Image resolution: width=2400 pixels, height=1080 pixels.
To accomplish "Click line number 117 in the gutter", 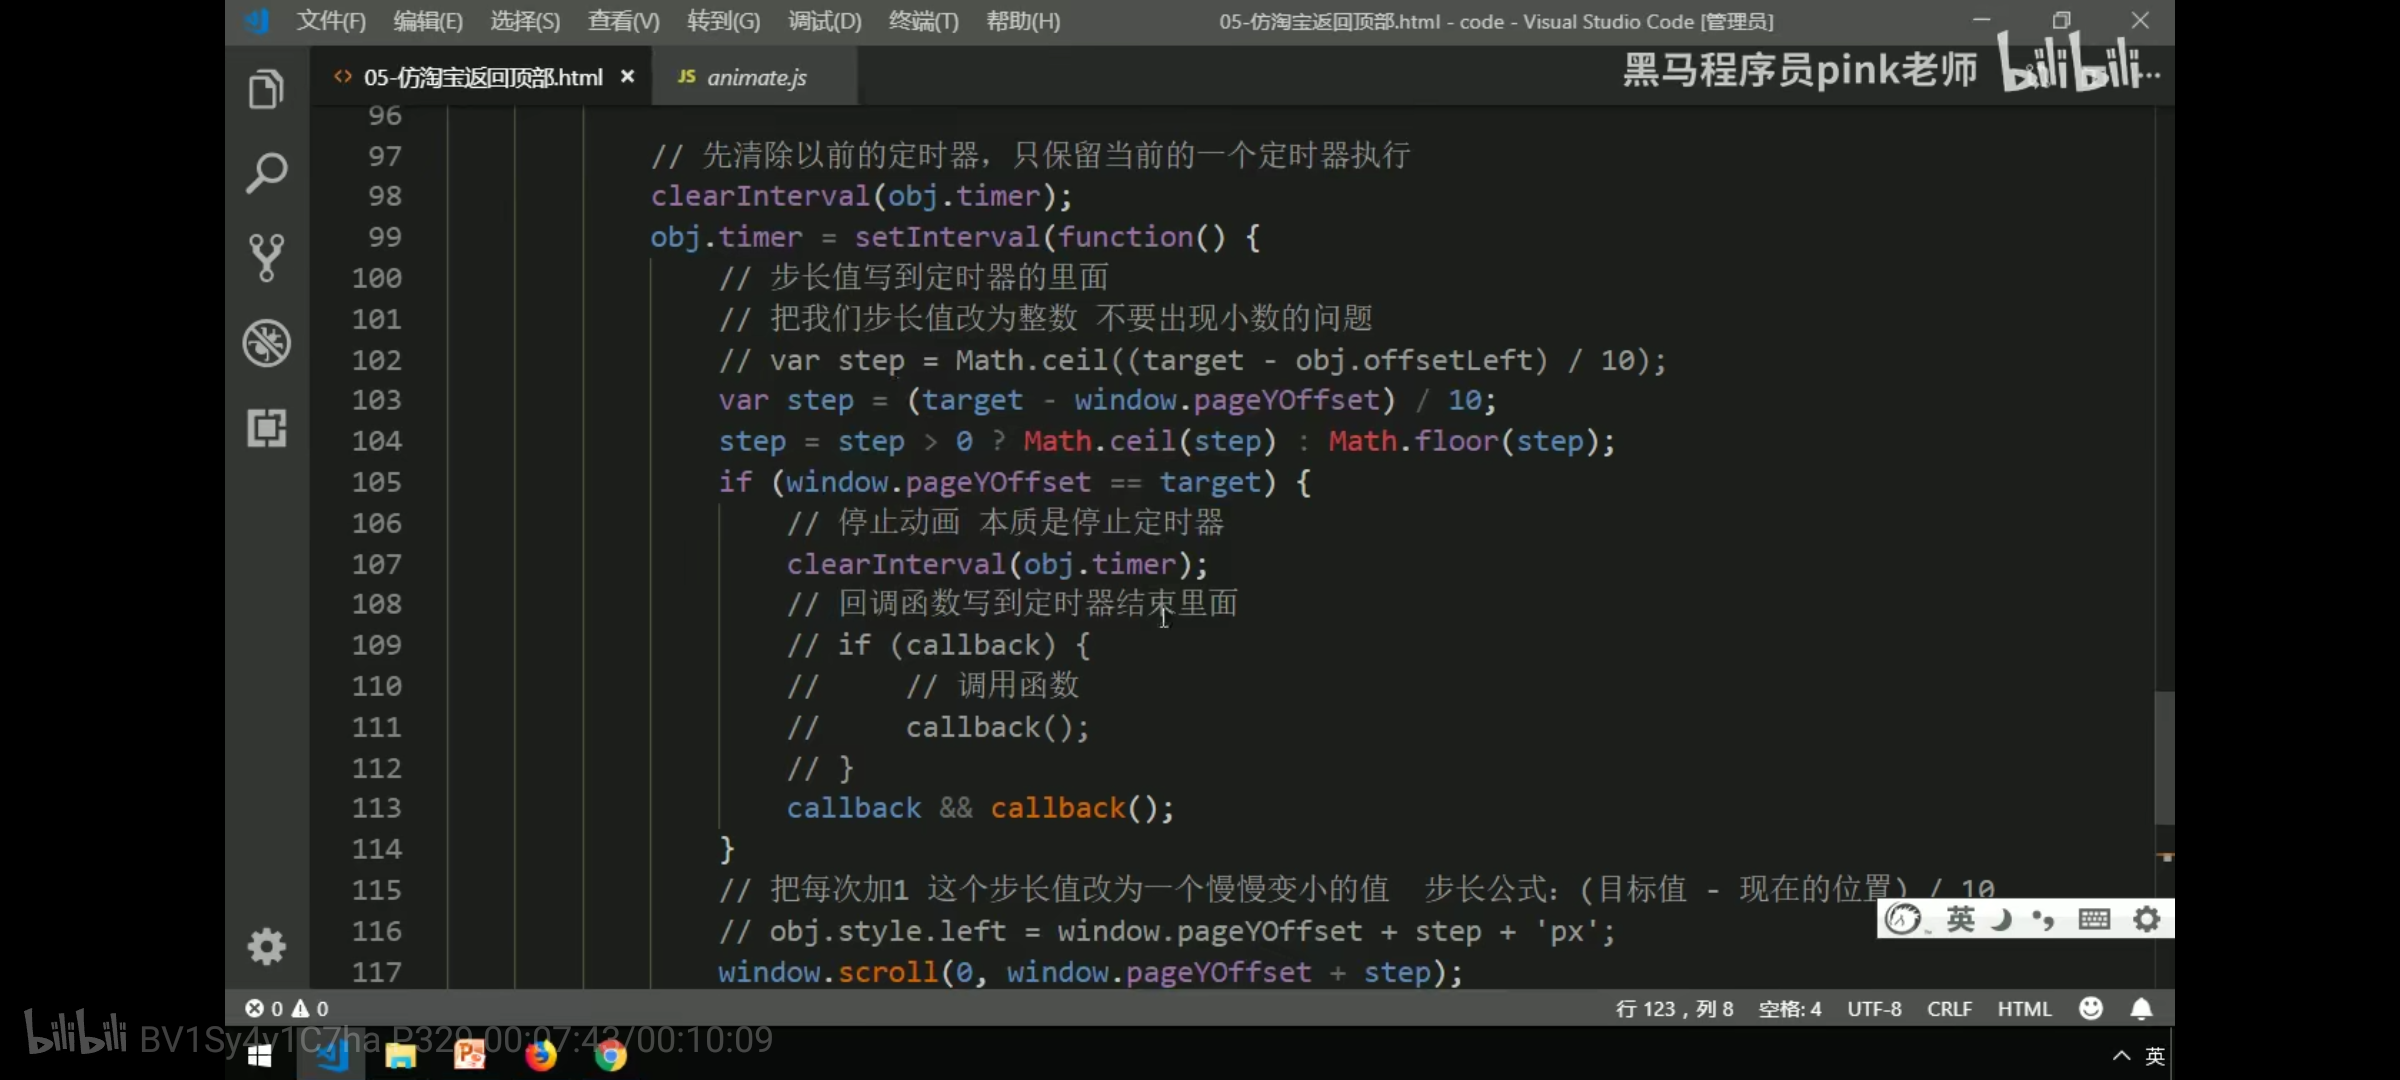I will (x=376, y=972).
